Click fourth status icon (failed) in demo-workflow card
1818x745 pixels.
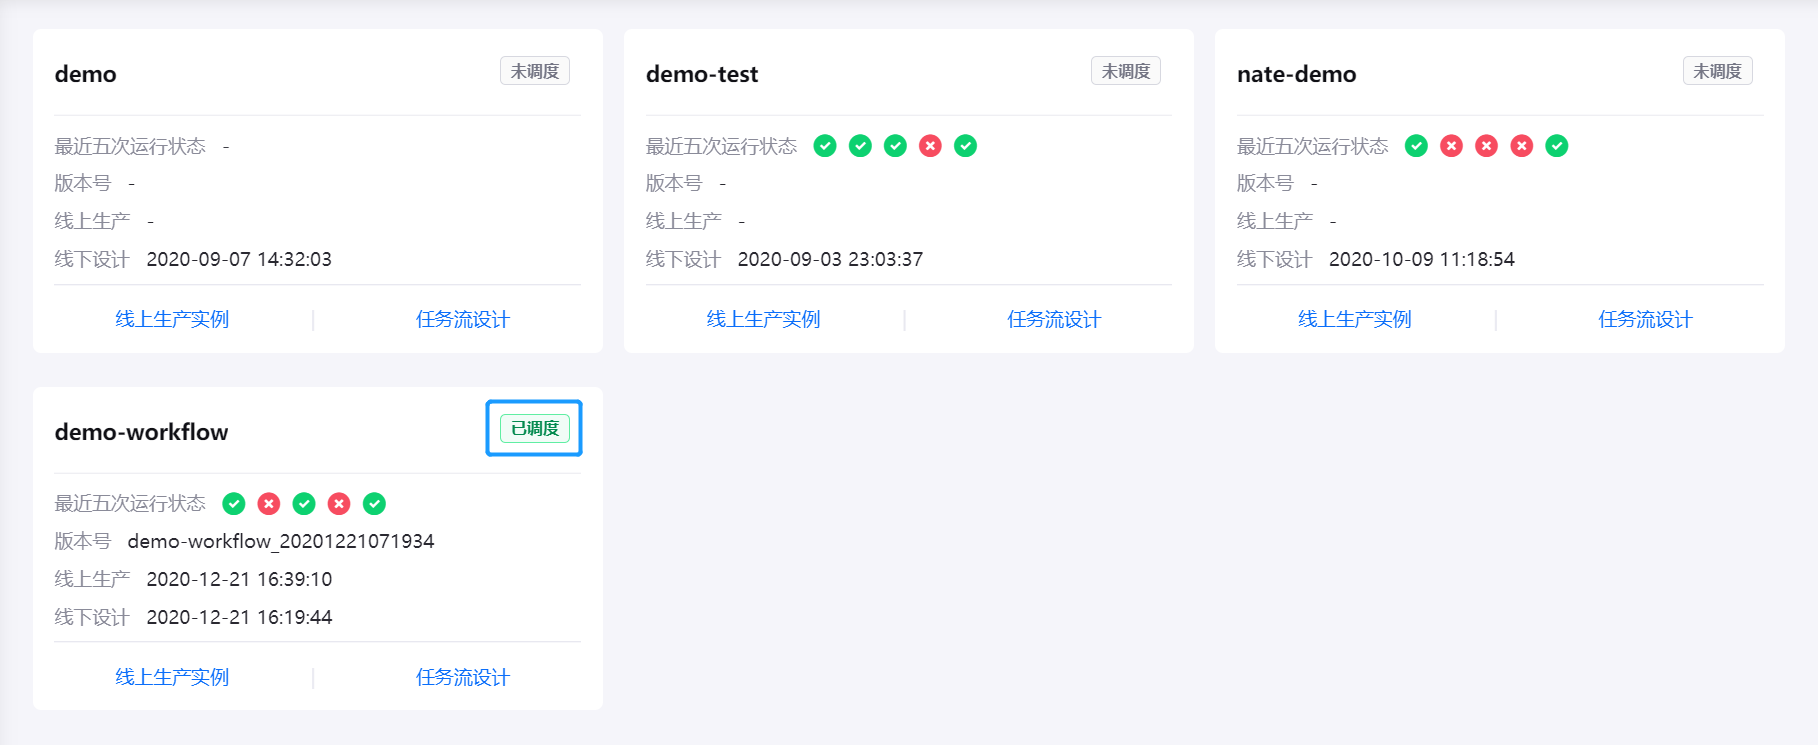tap(339, 504)
